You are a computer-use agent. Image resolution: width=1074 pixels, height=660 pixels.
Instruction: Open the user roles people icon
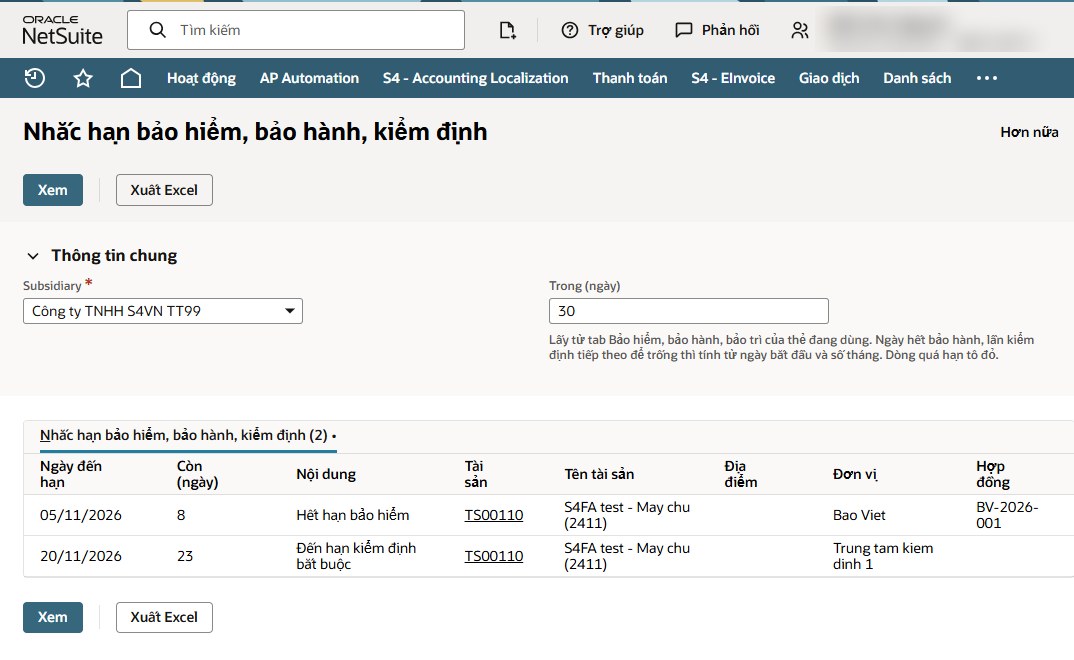point(799,30)
